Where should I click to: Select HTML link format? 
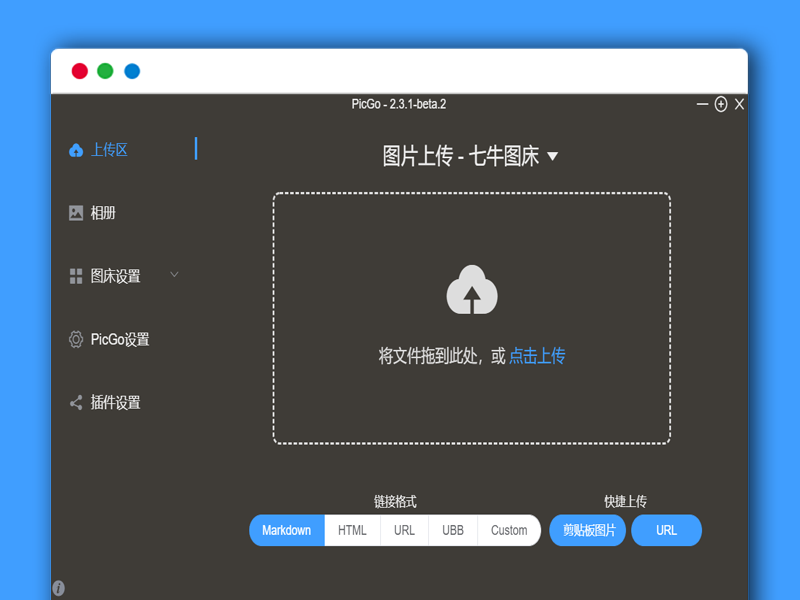point(352,530)
